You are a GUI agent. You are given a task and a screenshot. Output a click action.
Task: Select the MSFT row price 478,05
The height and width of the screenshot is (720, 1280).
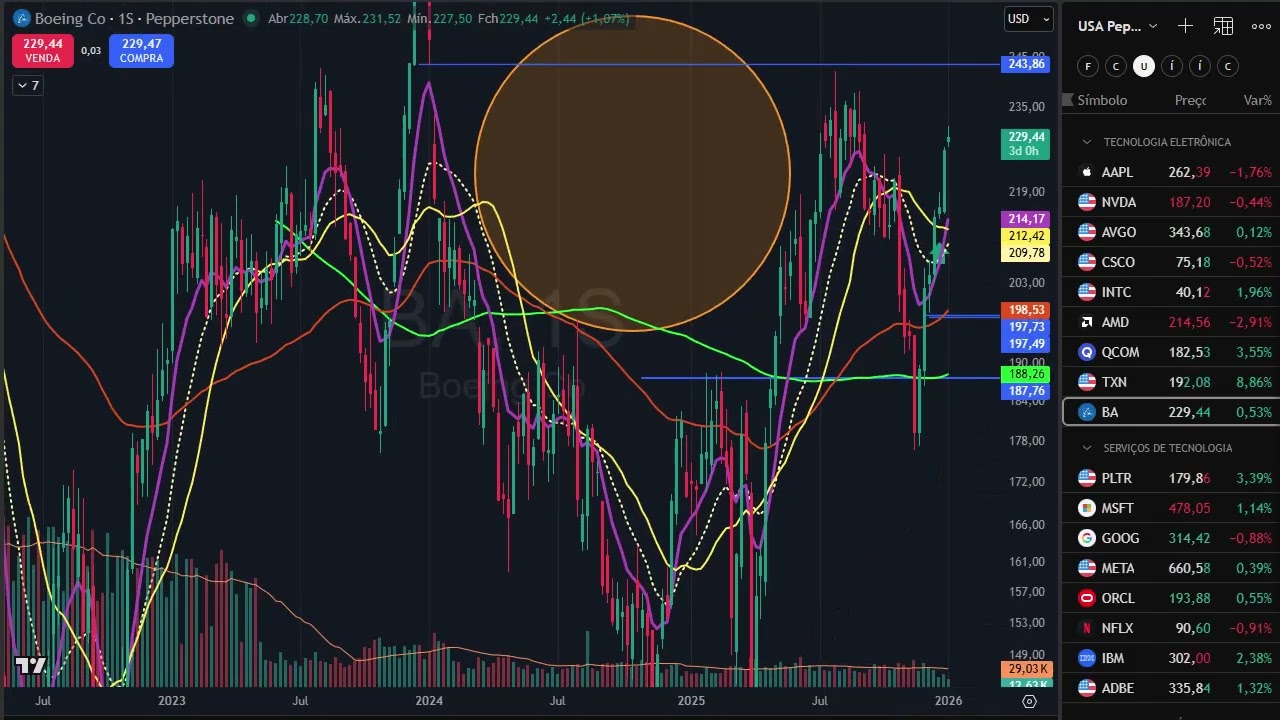pyautogui.click(x=1189, y=508)
